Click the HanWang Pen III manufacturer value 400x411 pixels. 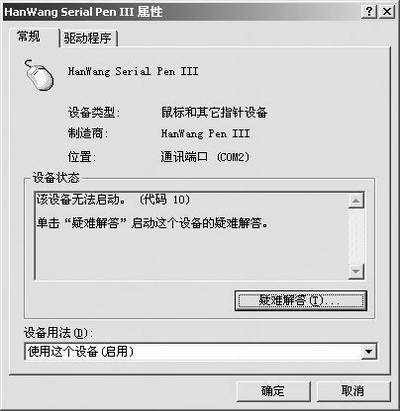(x=205, y=134)
